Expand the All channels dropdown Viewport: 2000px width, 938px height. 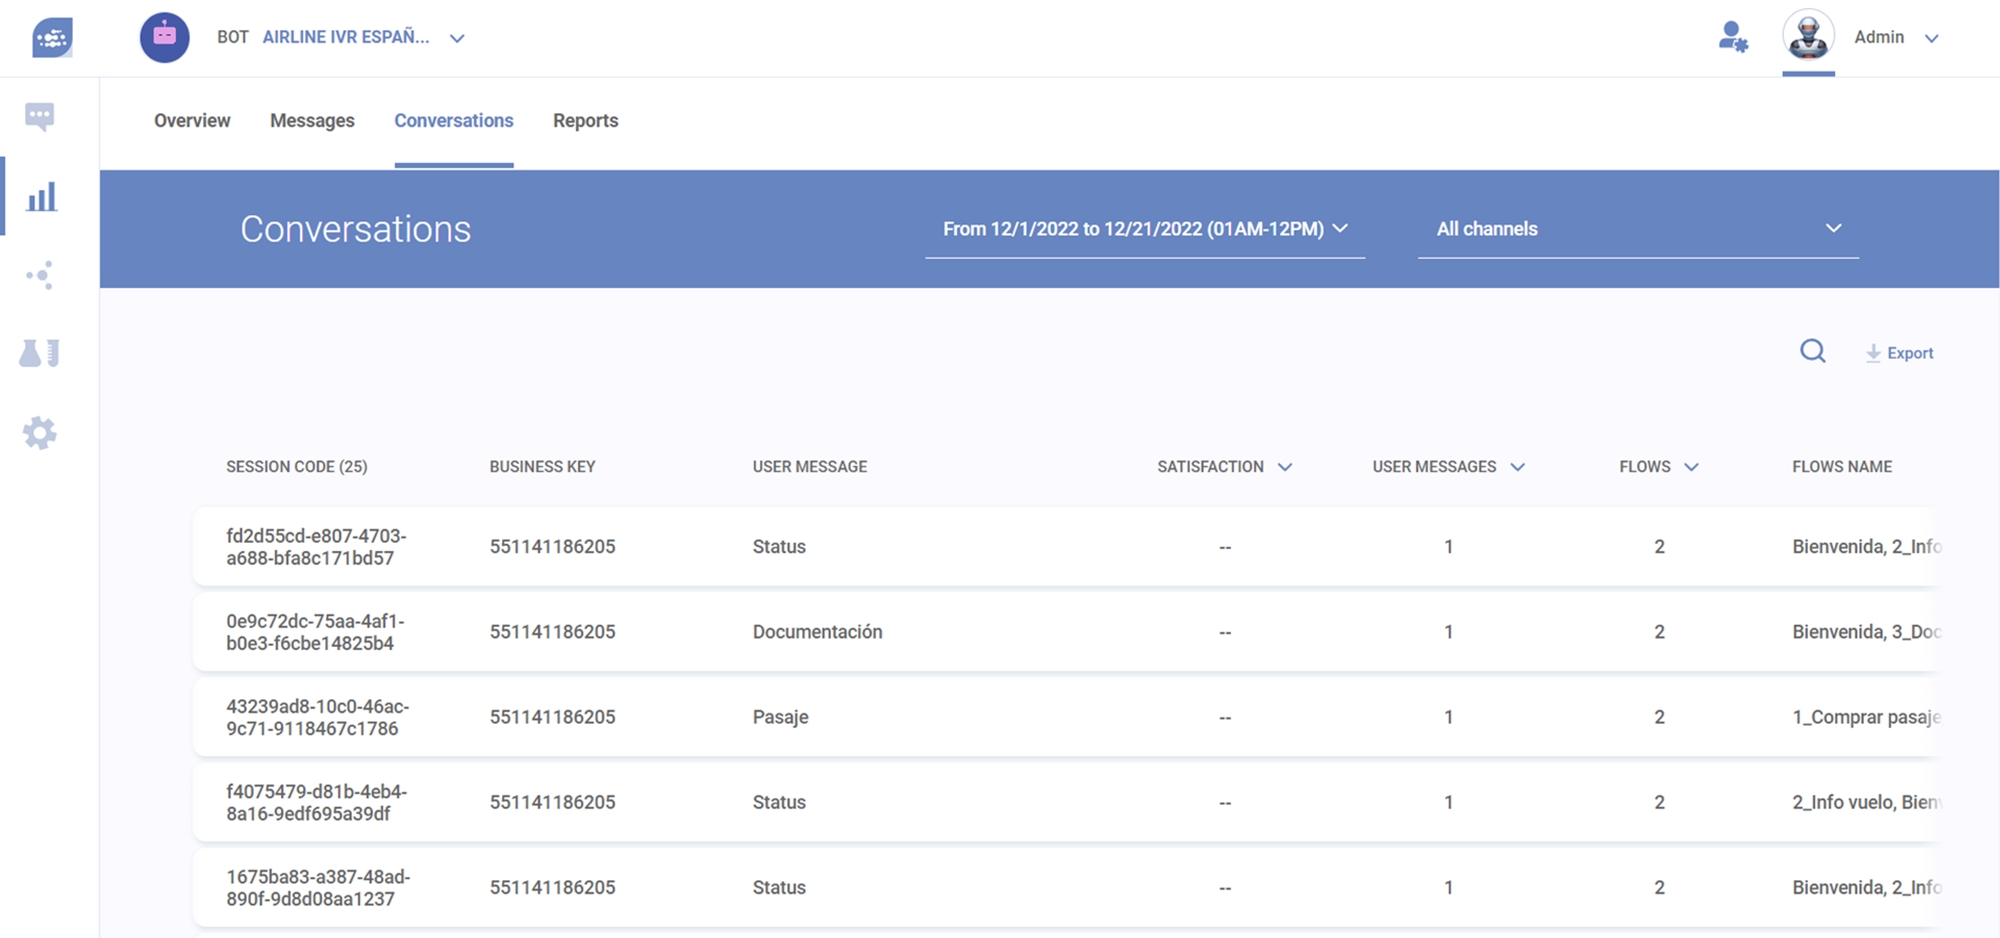(x=1638, y=229)
